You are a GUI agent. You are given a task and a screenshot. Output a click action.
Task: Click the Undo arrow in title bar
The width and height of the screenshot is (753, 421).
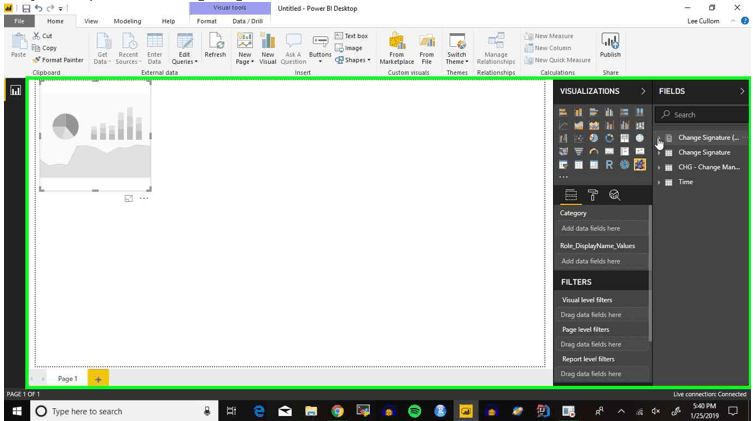tap(38, 8)
